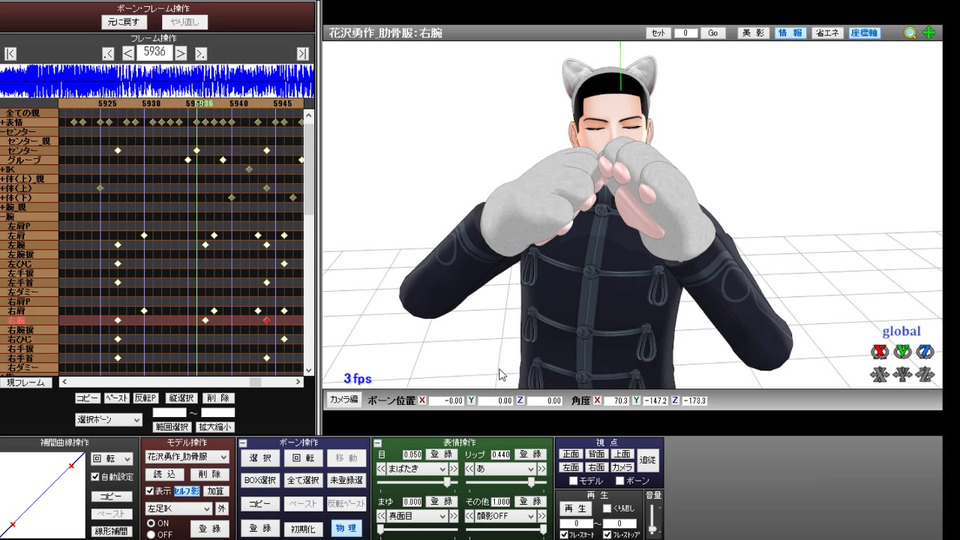Toggle the くり返し repeat checkbox
The height and width of the screenshot is (540, 960).
[607, 508]
